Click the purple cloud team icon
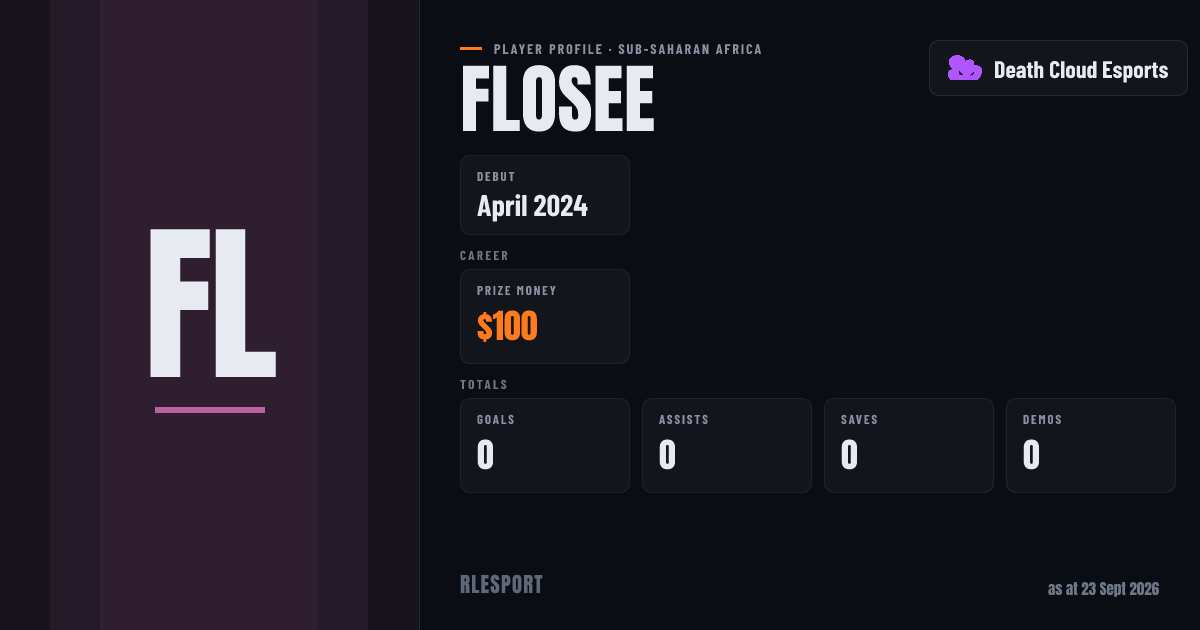Screen dimensions: 1200x630 point(965,68)
